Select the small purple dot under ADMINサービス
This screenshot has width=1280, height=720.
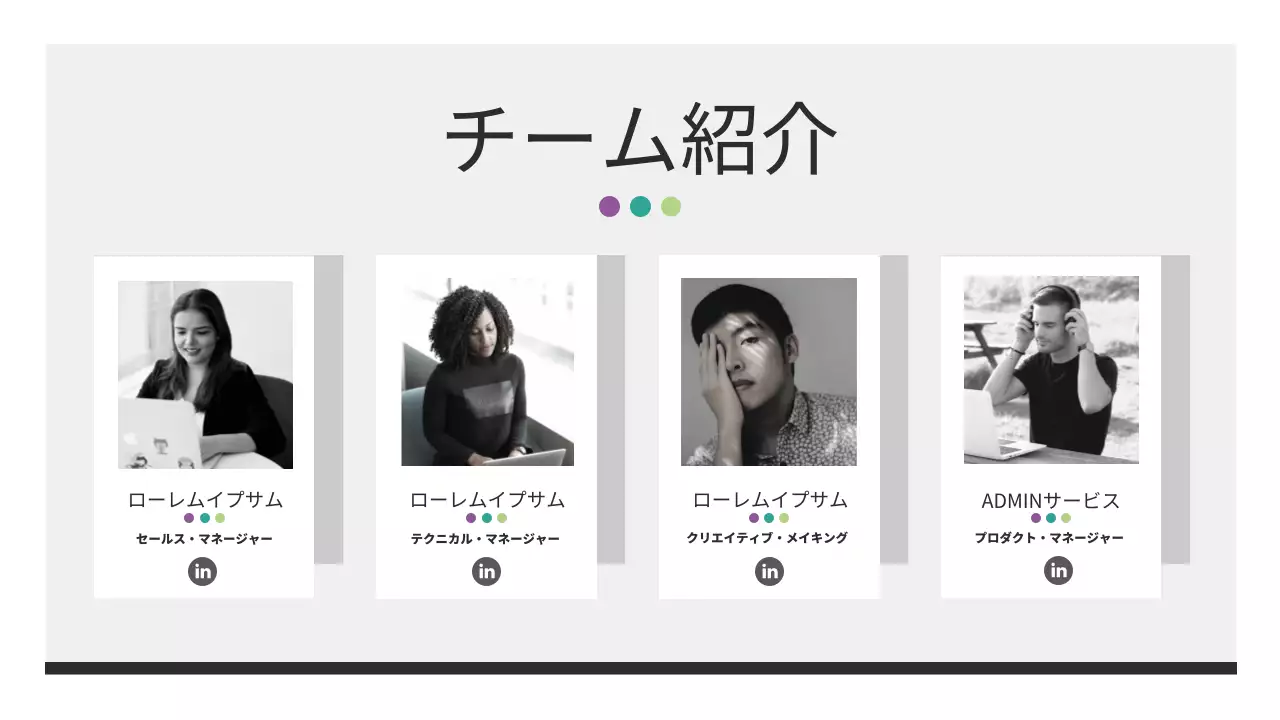pos(1036,518)
